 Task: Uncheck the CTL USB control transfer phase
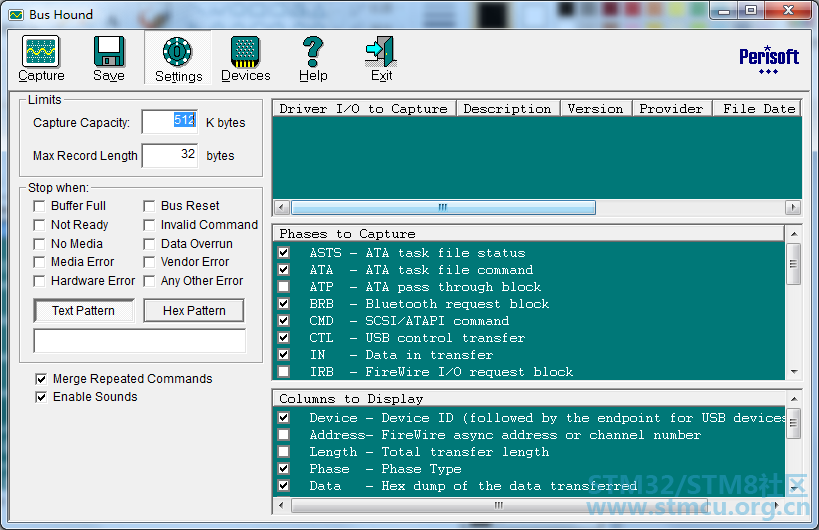(284, 338)
